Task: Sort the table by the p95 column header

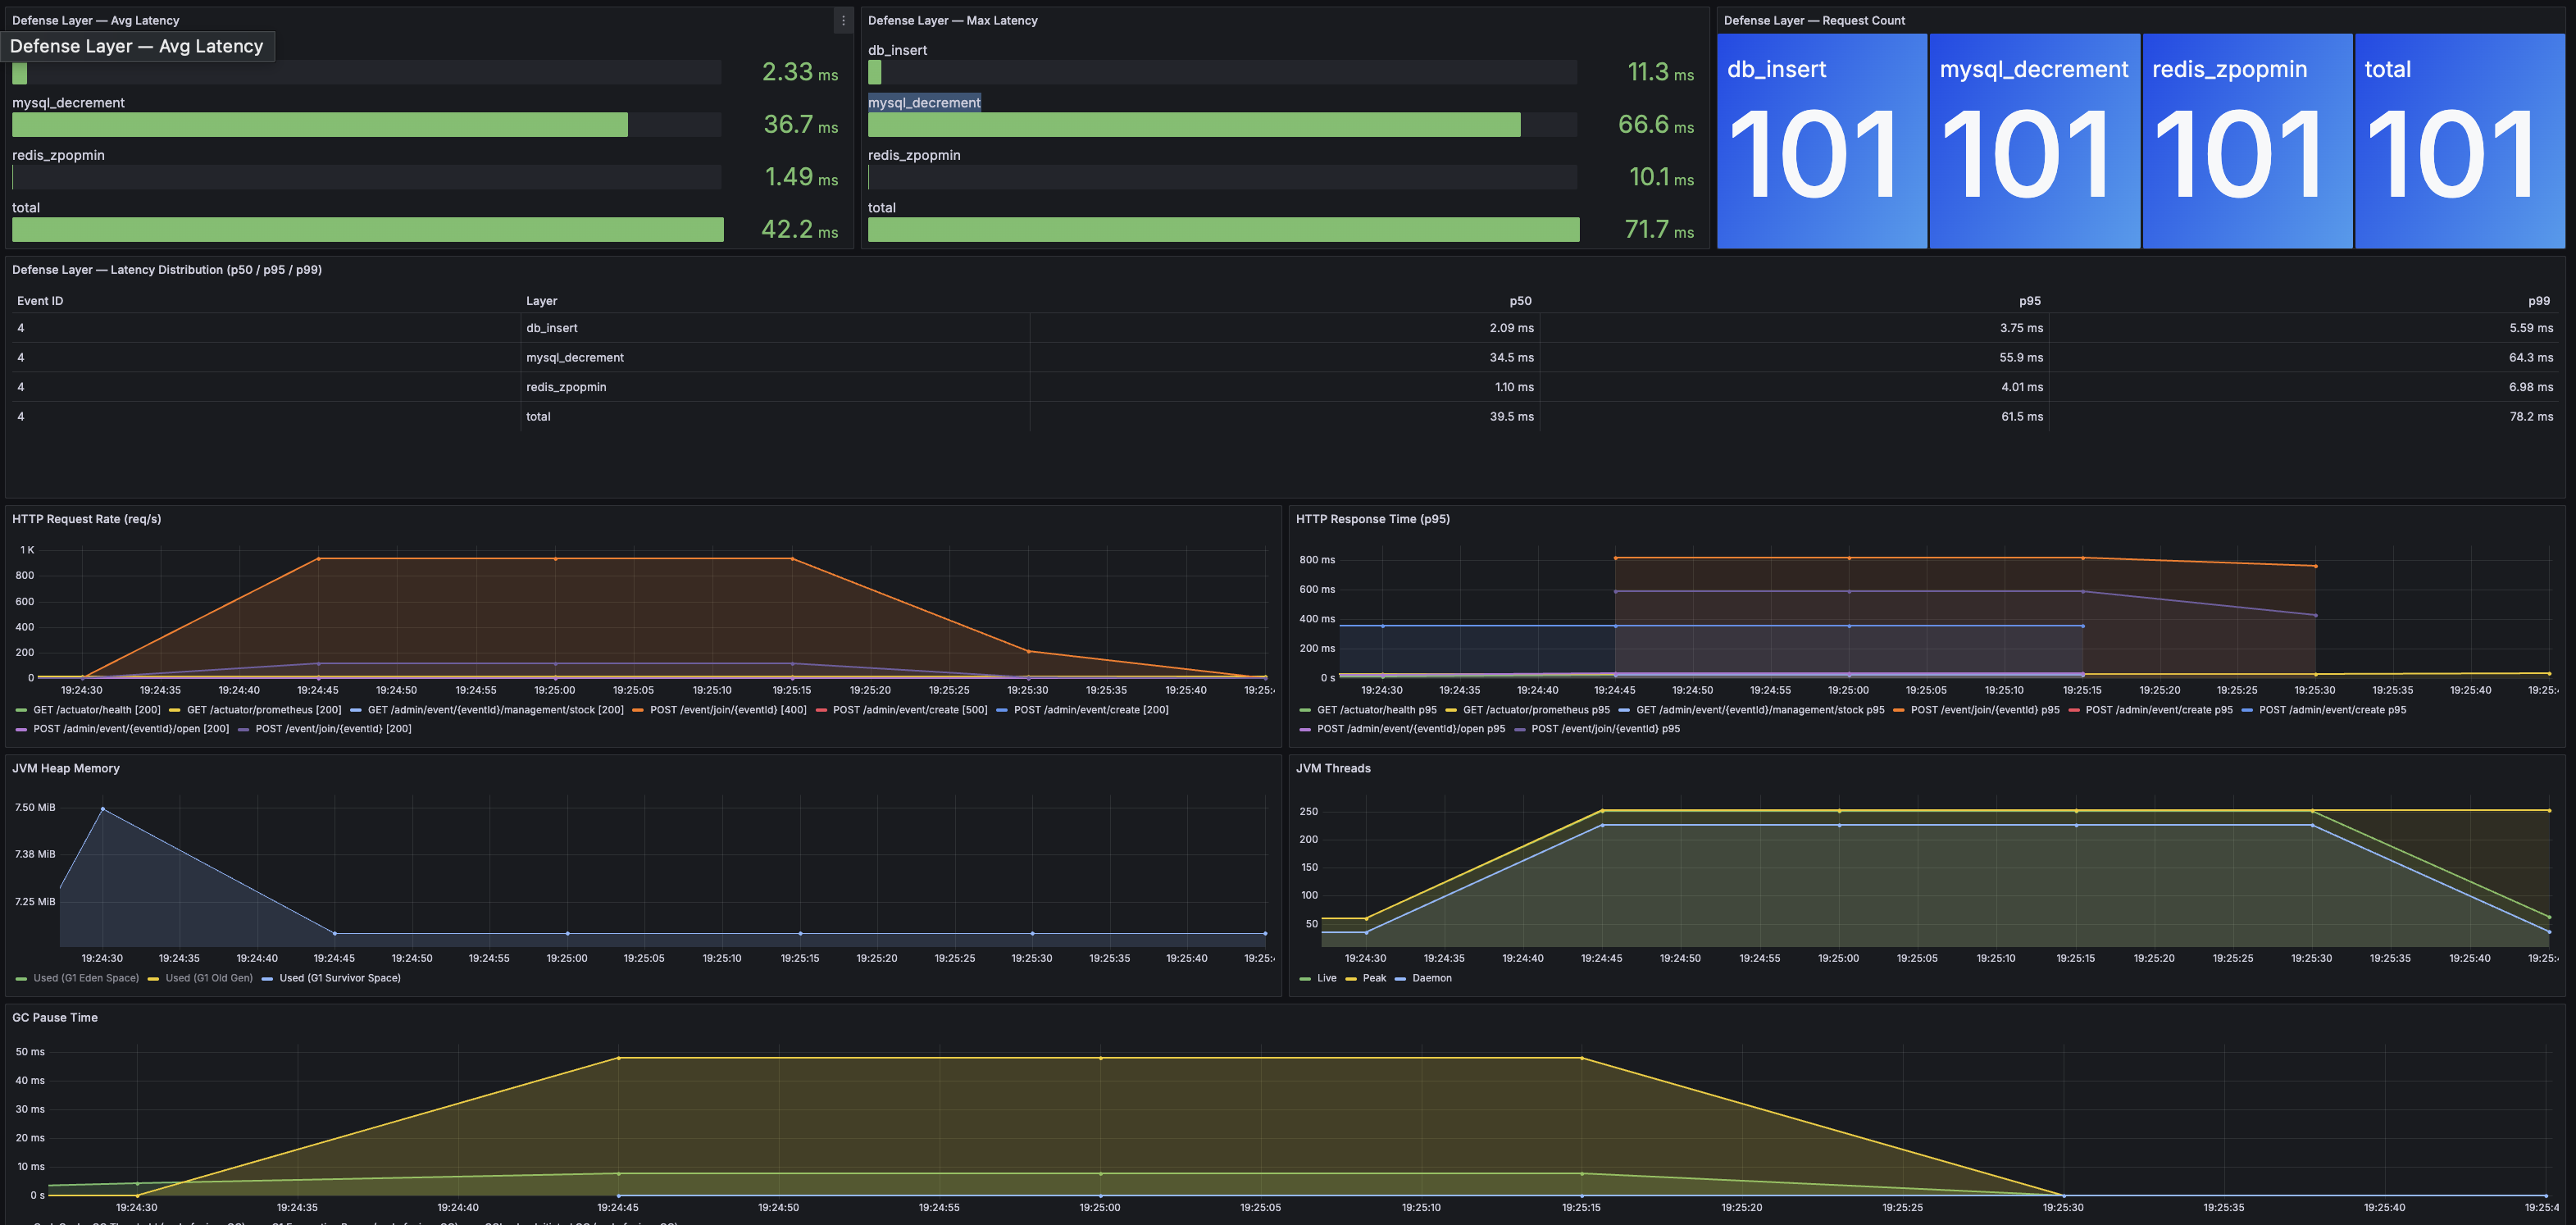Action: [2029, 301]
